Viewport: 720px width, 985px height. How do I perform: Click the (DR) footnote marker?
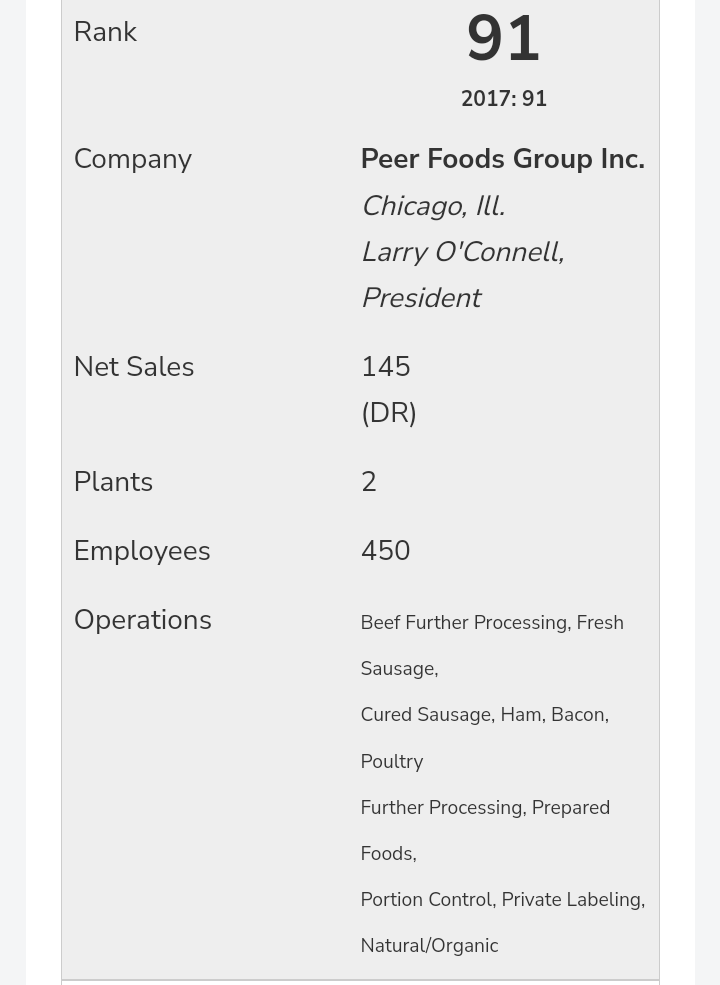click(x=388, y=413)
